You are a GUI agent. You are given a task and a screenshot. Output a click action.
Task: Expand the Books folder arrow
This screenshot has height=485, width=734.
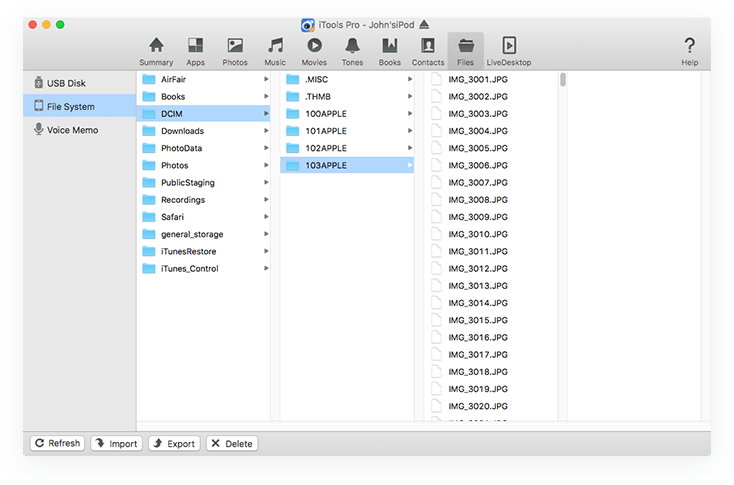266,97
